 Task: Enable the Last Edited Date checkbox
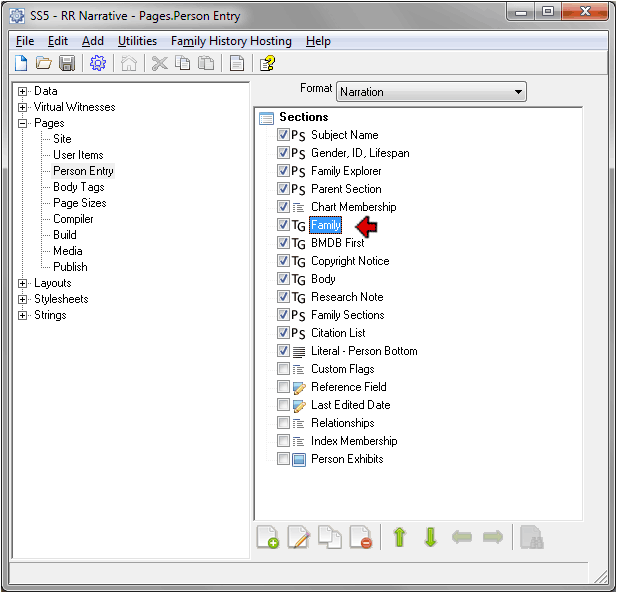point(283,405)
